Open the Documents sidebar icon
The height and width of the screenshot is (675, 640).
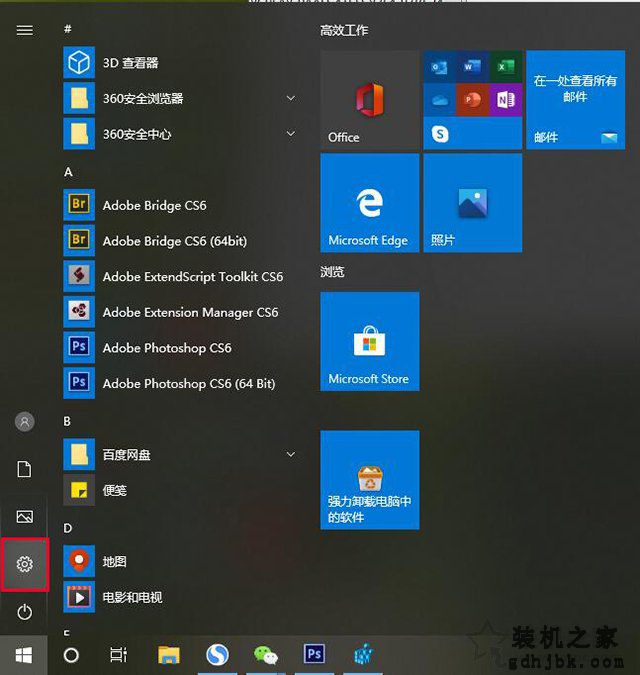coord(25,469)
